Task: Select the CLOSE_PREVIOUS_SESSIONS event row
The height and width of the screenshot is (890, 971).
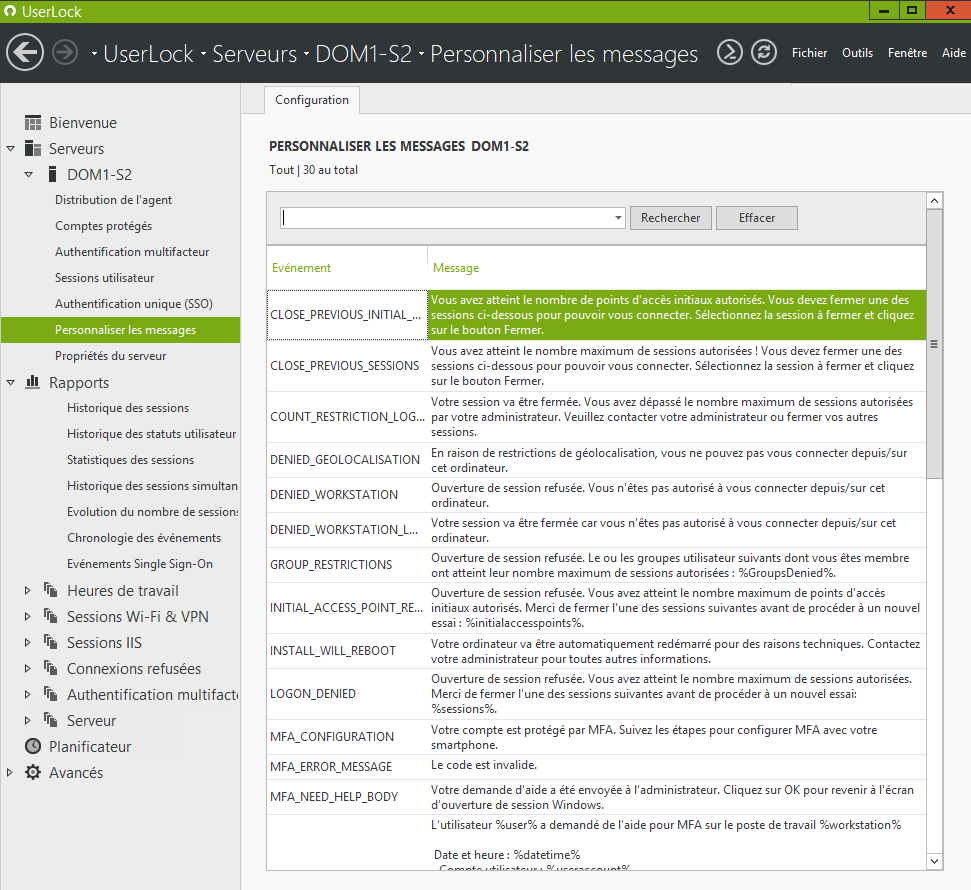Action: point(596,366)
